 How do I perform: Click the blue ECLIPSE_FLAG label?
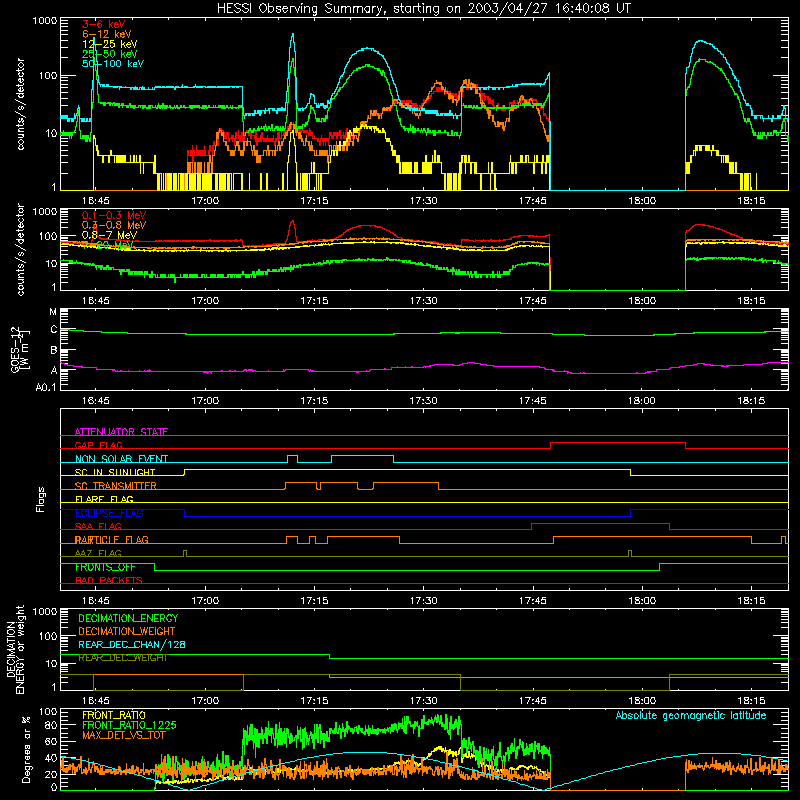tap(109, 513)
